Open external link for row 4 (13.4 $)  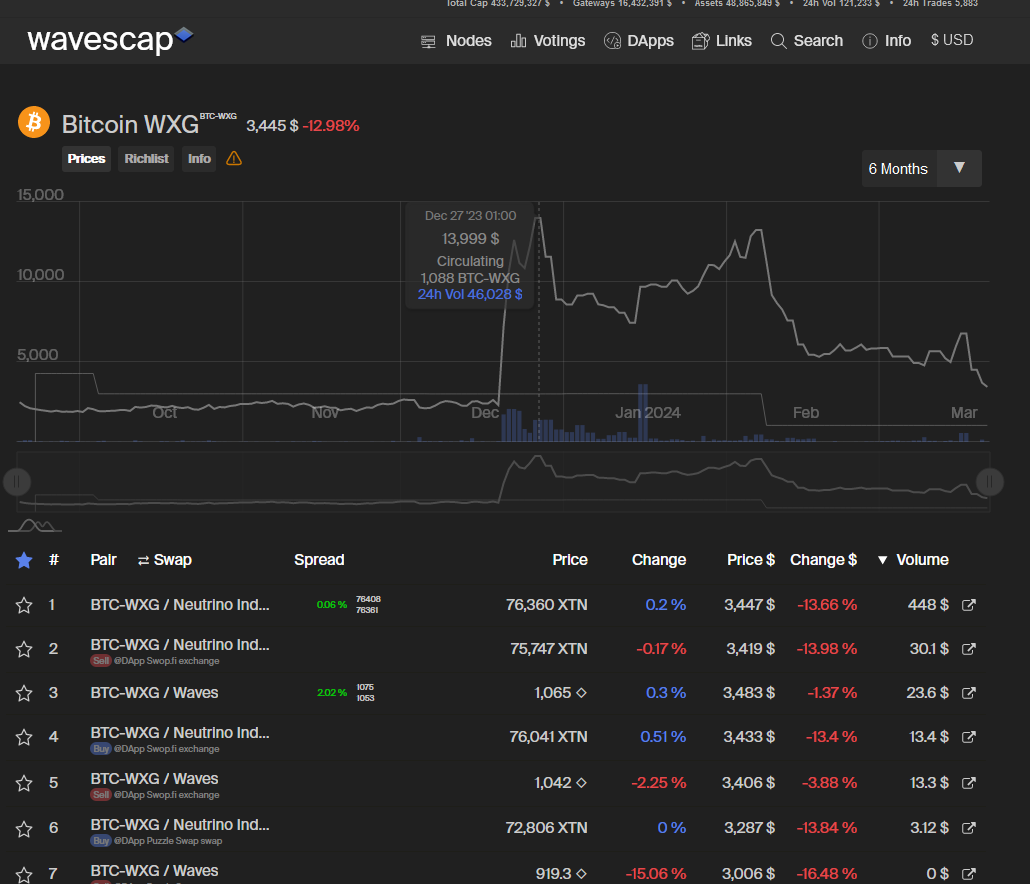click(969, 737)
